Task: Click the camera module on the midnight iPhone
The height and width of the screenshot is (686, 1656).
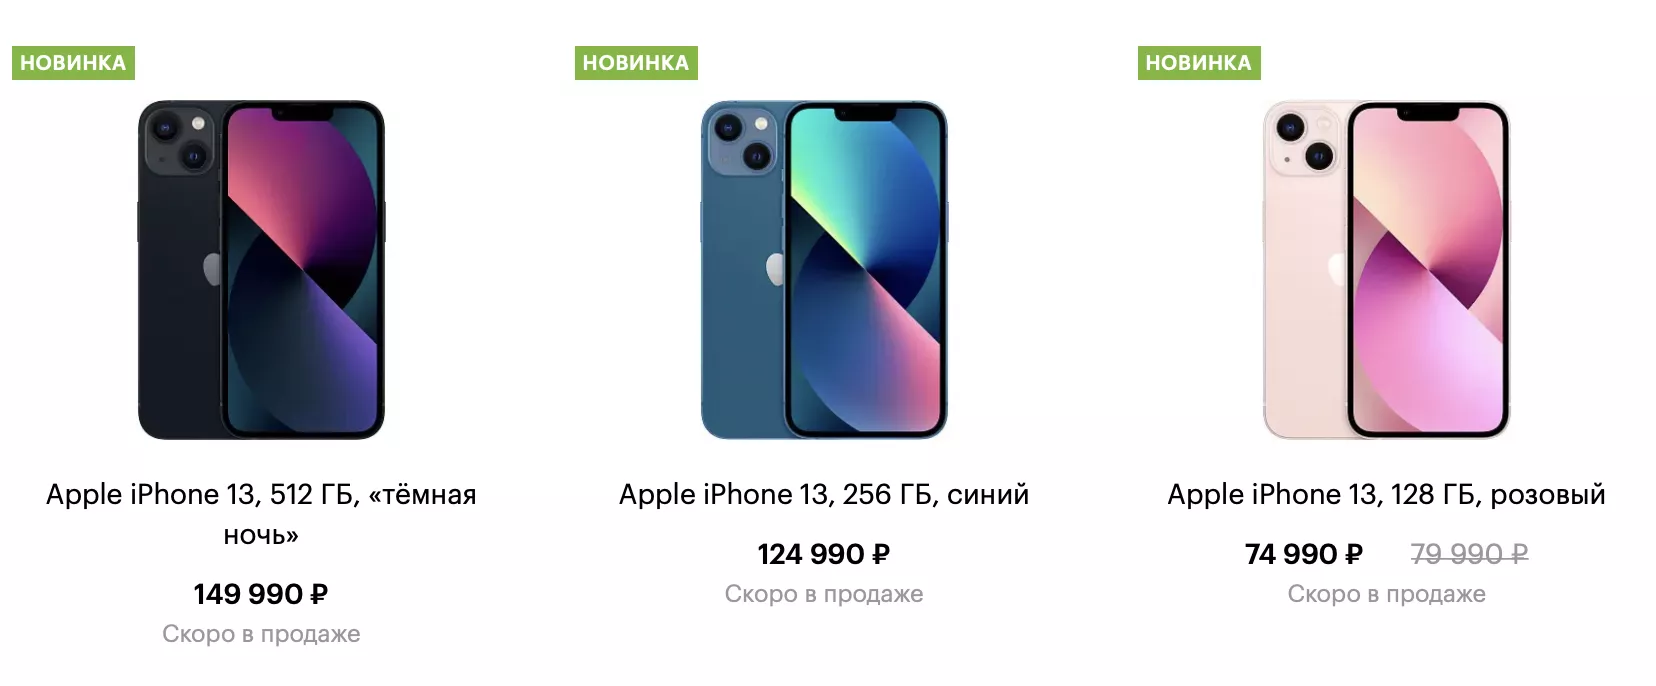Action: (x=179, y=139)
